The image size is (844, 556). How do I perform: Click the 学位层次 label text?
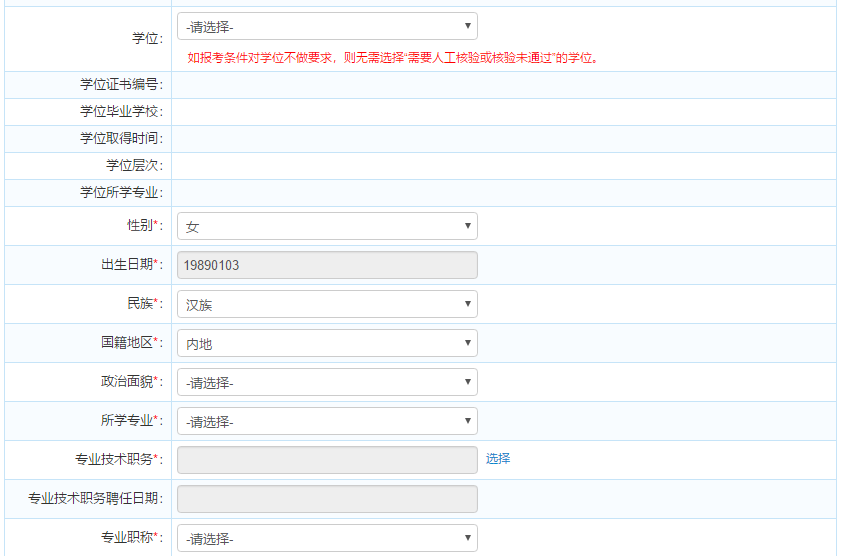134,165
